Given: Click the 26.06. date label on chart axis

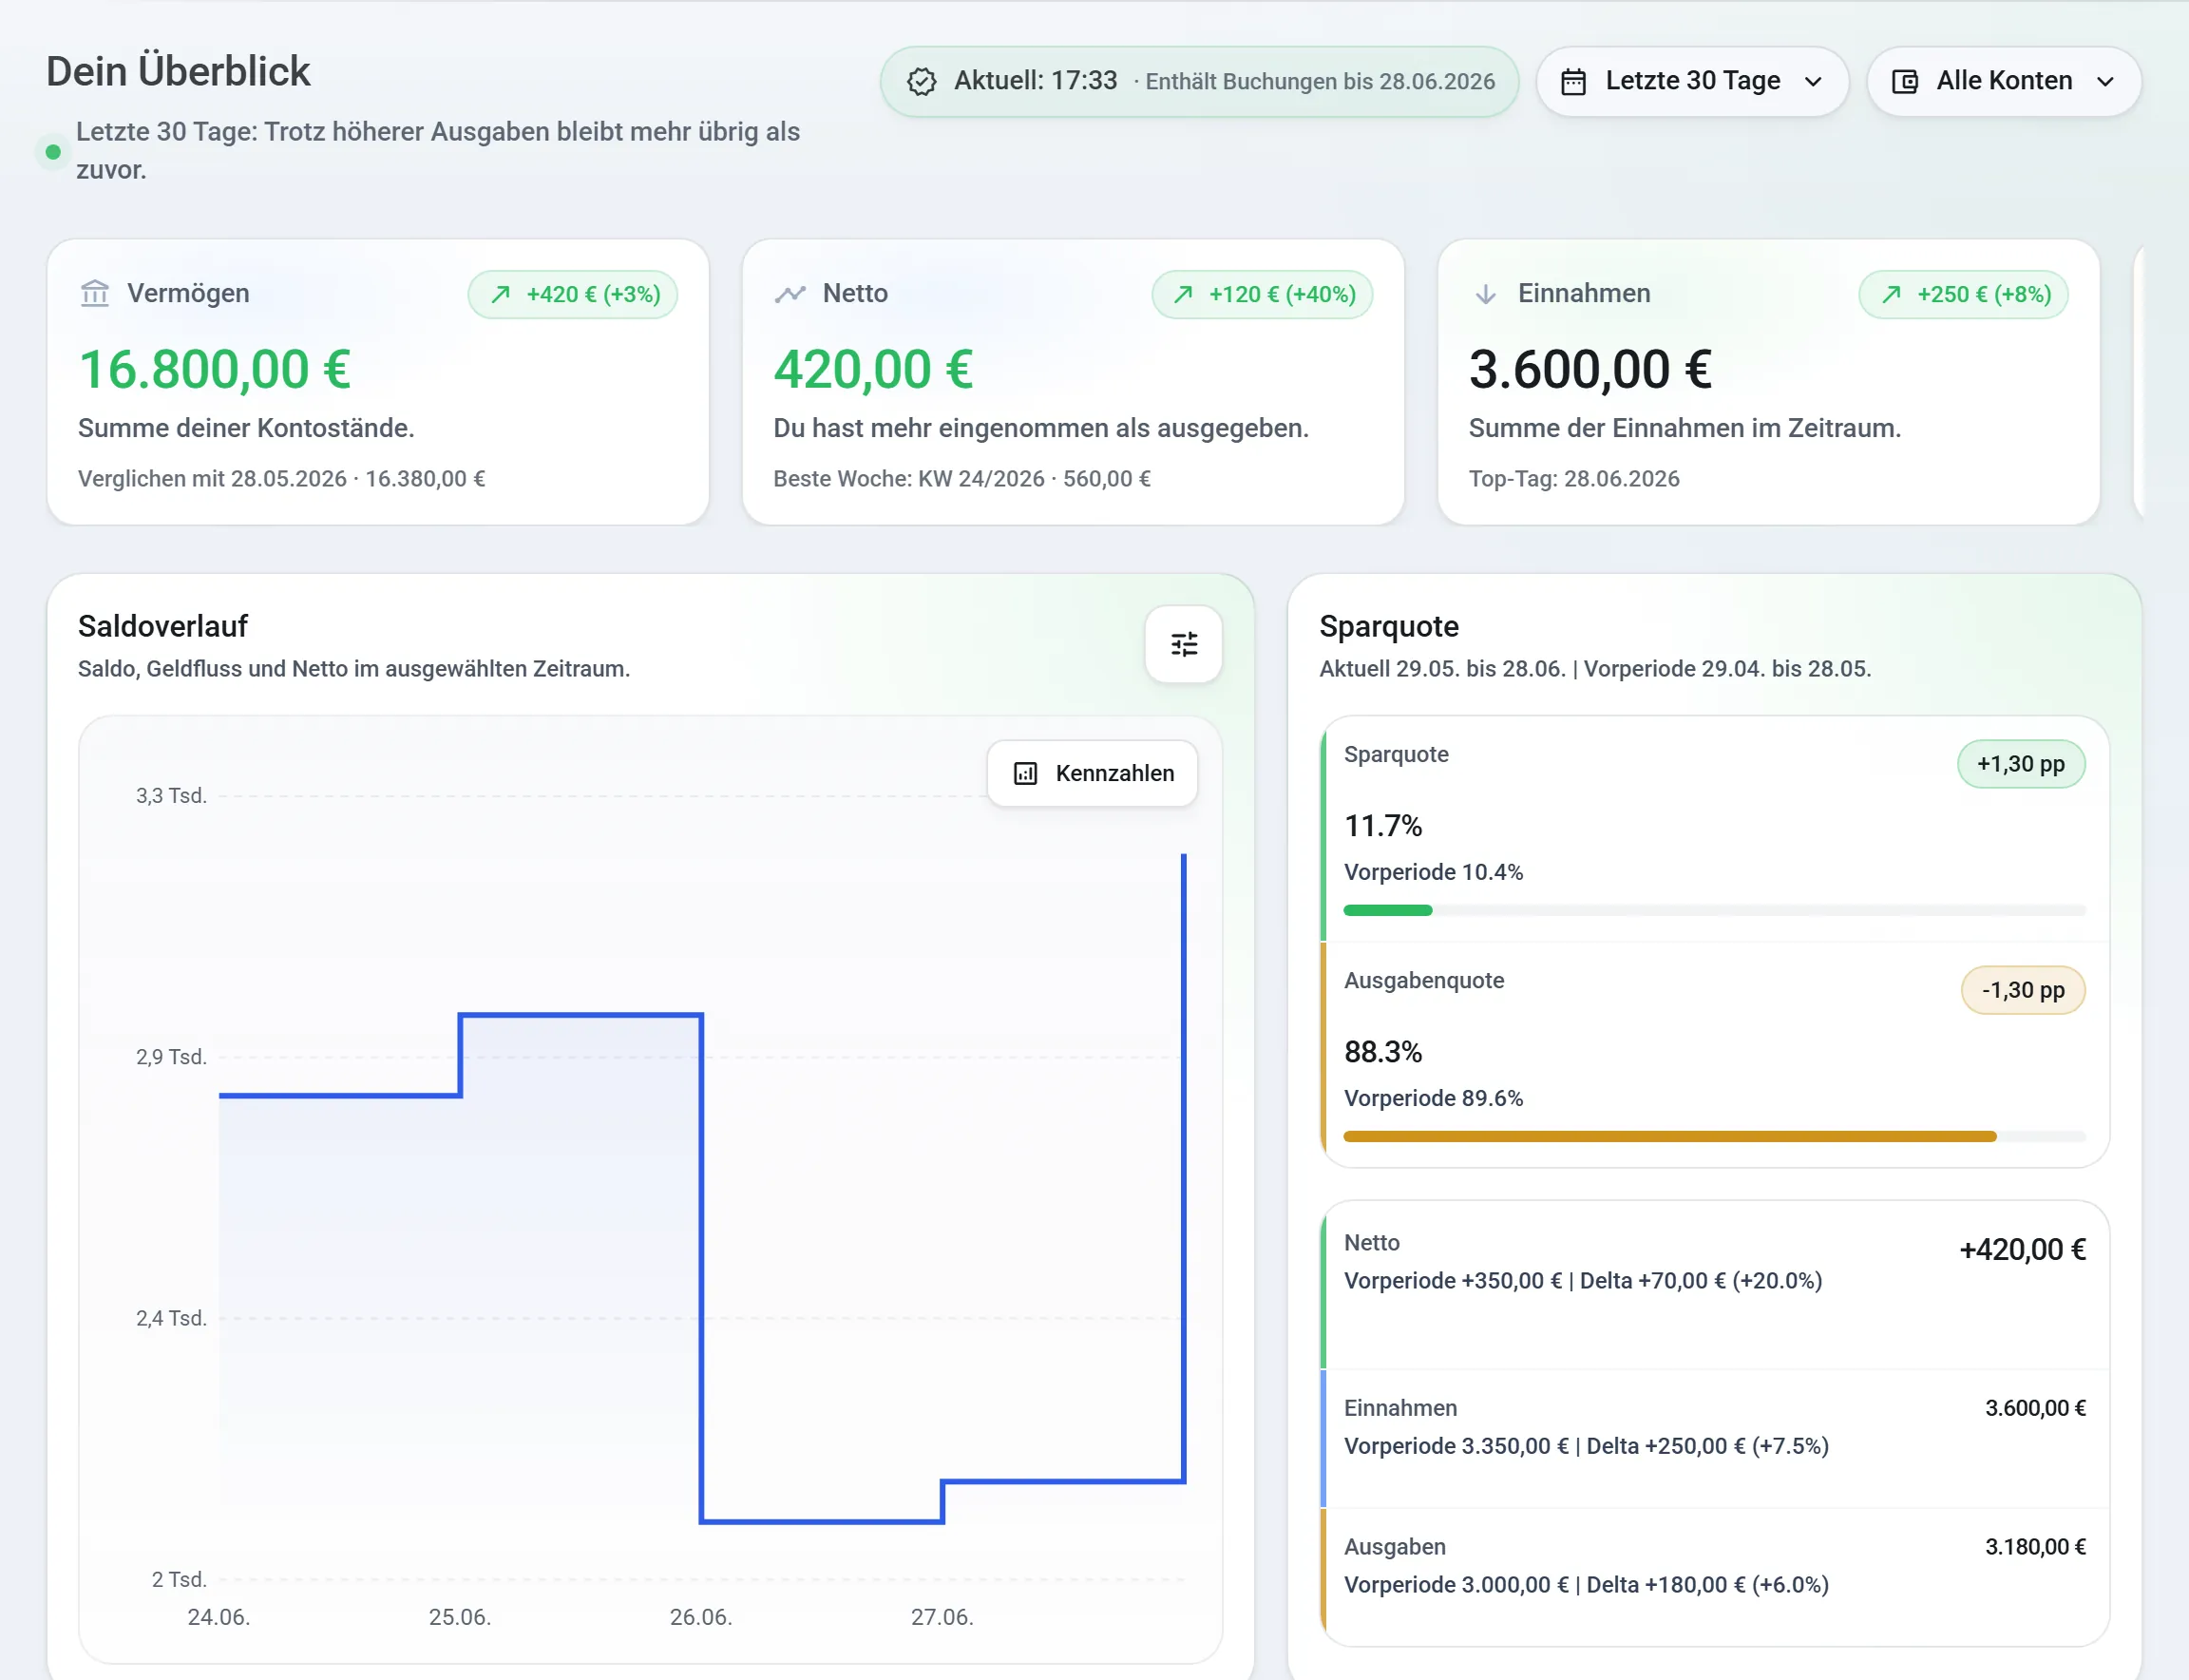Looking at the screenshot, I should 701,1617.
